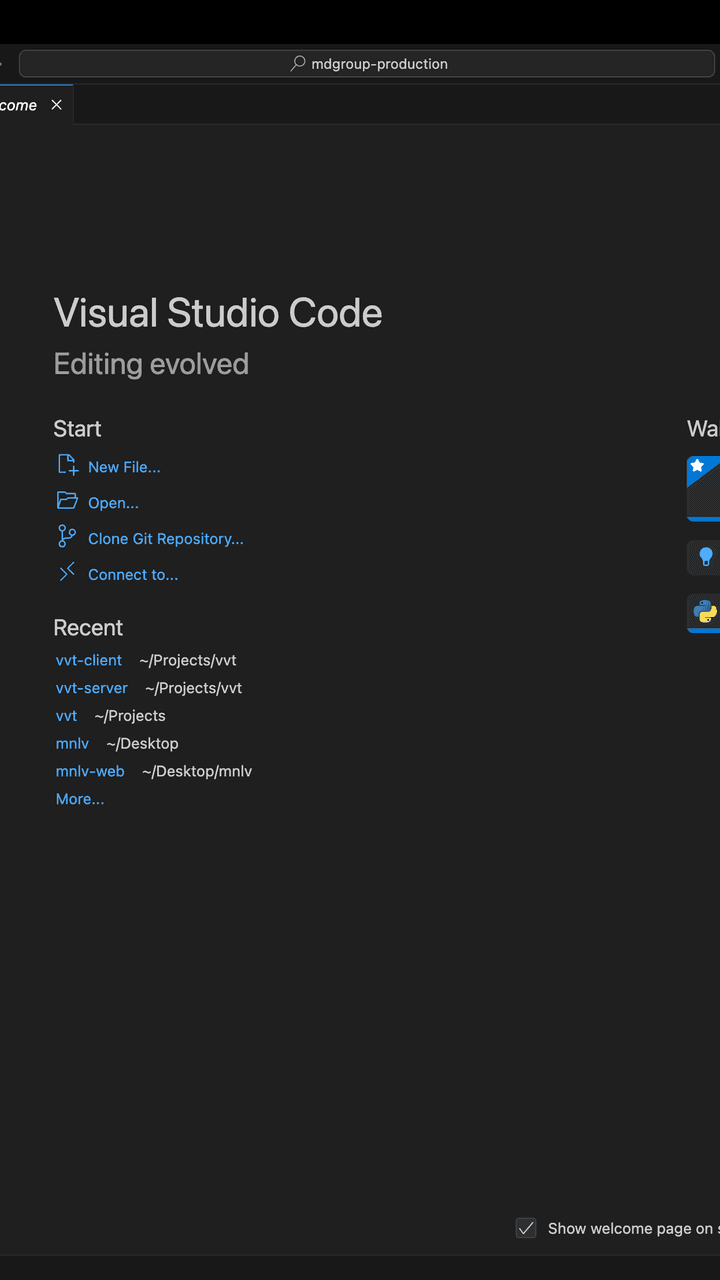Click the Open folder icon
720x1280 pixels.
(x=67, y=501)
